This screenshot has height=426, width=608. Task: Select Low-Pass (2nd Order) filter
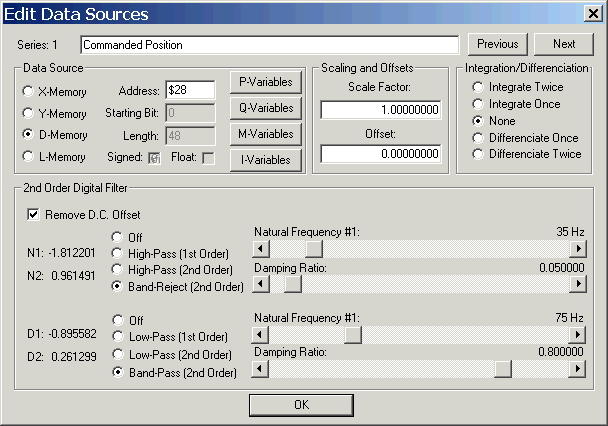click(x=119, y=355)
